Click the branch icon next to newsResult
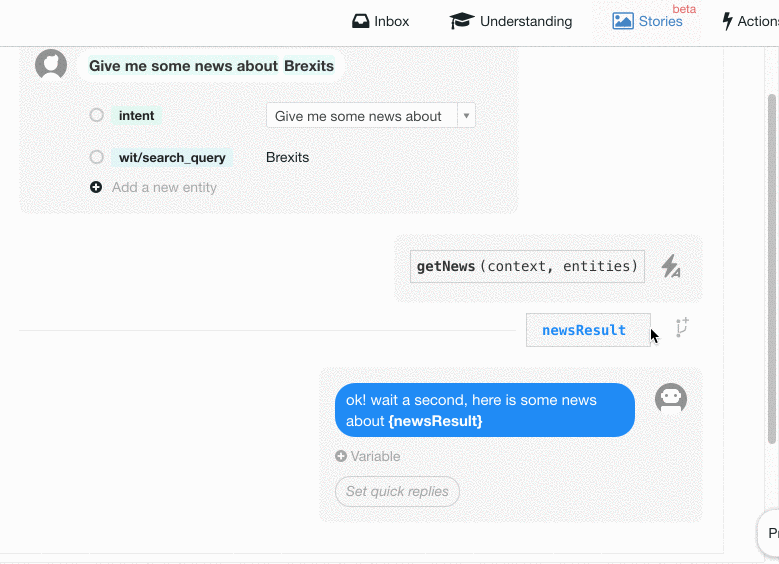 [682, 327]
